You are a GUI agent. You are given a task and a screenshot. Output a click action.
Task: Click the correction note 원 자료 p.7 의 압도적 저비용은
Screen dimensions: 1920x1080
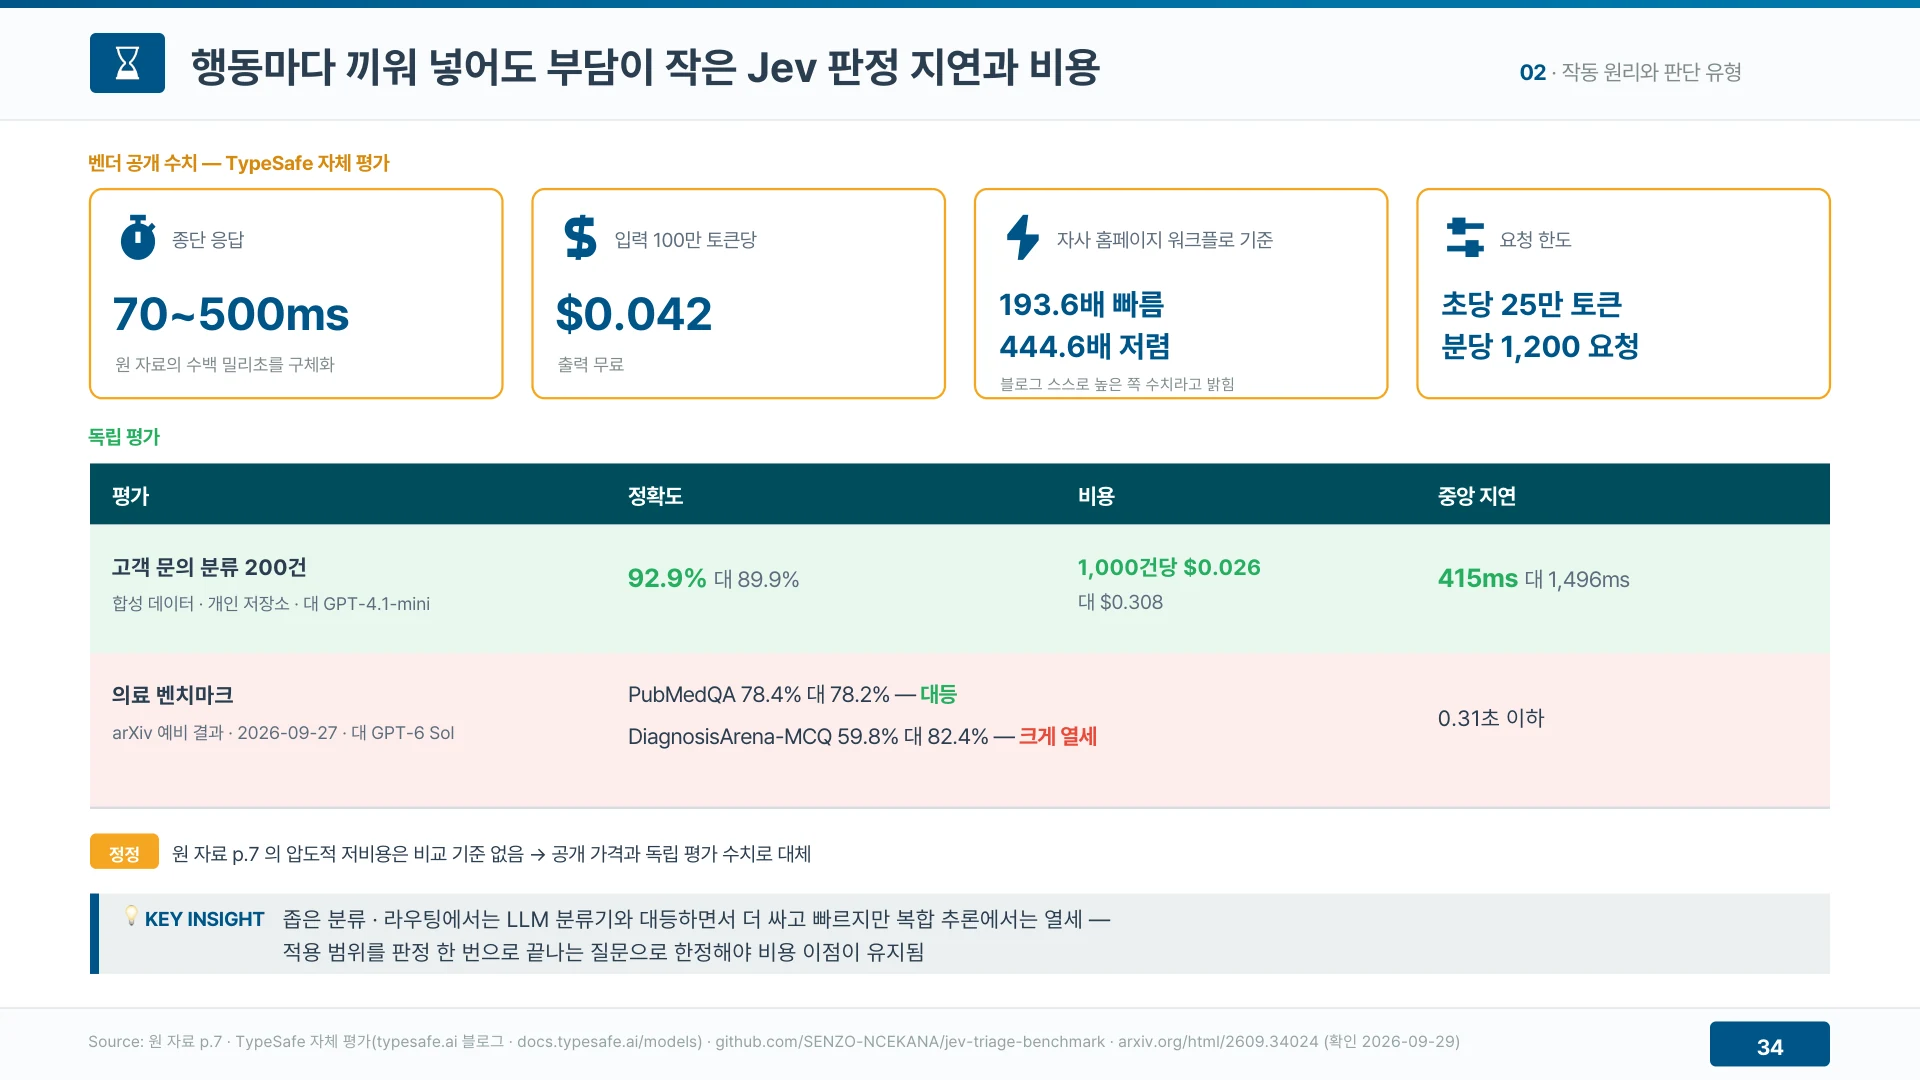tap(348, 853)
